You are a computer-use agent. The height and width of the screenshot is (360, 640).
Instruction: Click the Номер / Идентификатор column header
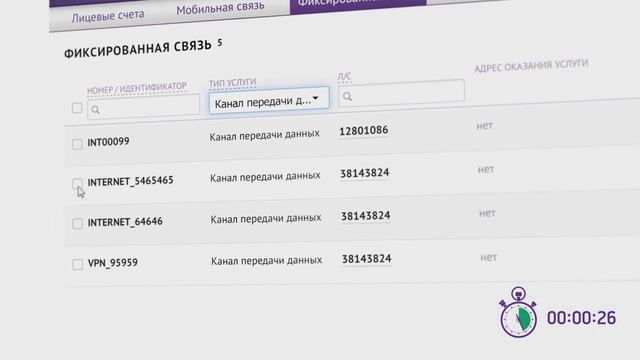(x=137, y=88)
